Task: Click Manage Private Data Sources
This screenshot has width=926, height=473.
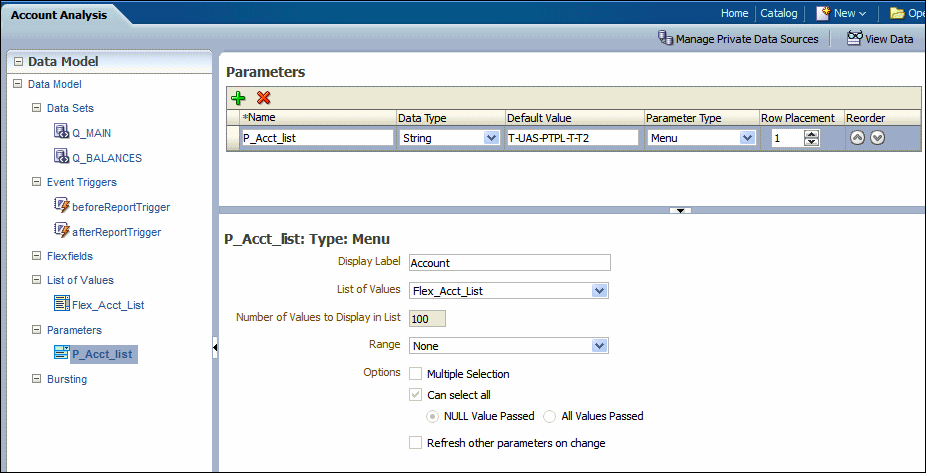Action: coord(738,39)
